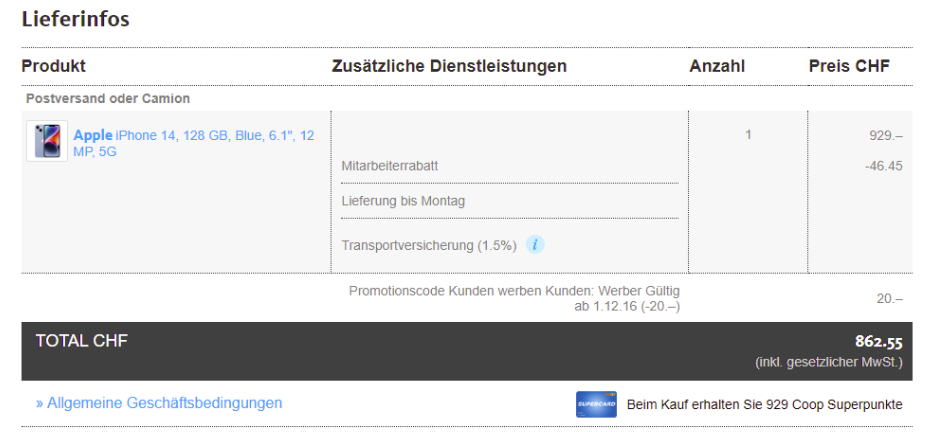The image size is (945, 432).
Task: Open the iPhone 14 product thumbnail
Action: click(x=47, y=142)
